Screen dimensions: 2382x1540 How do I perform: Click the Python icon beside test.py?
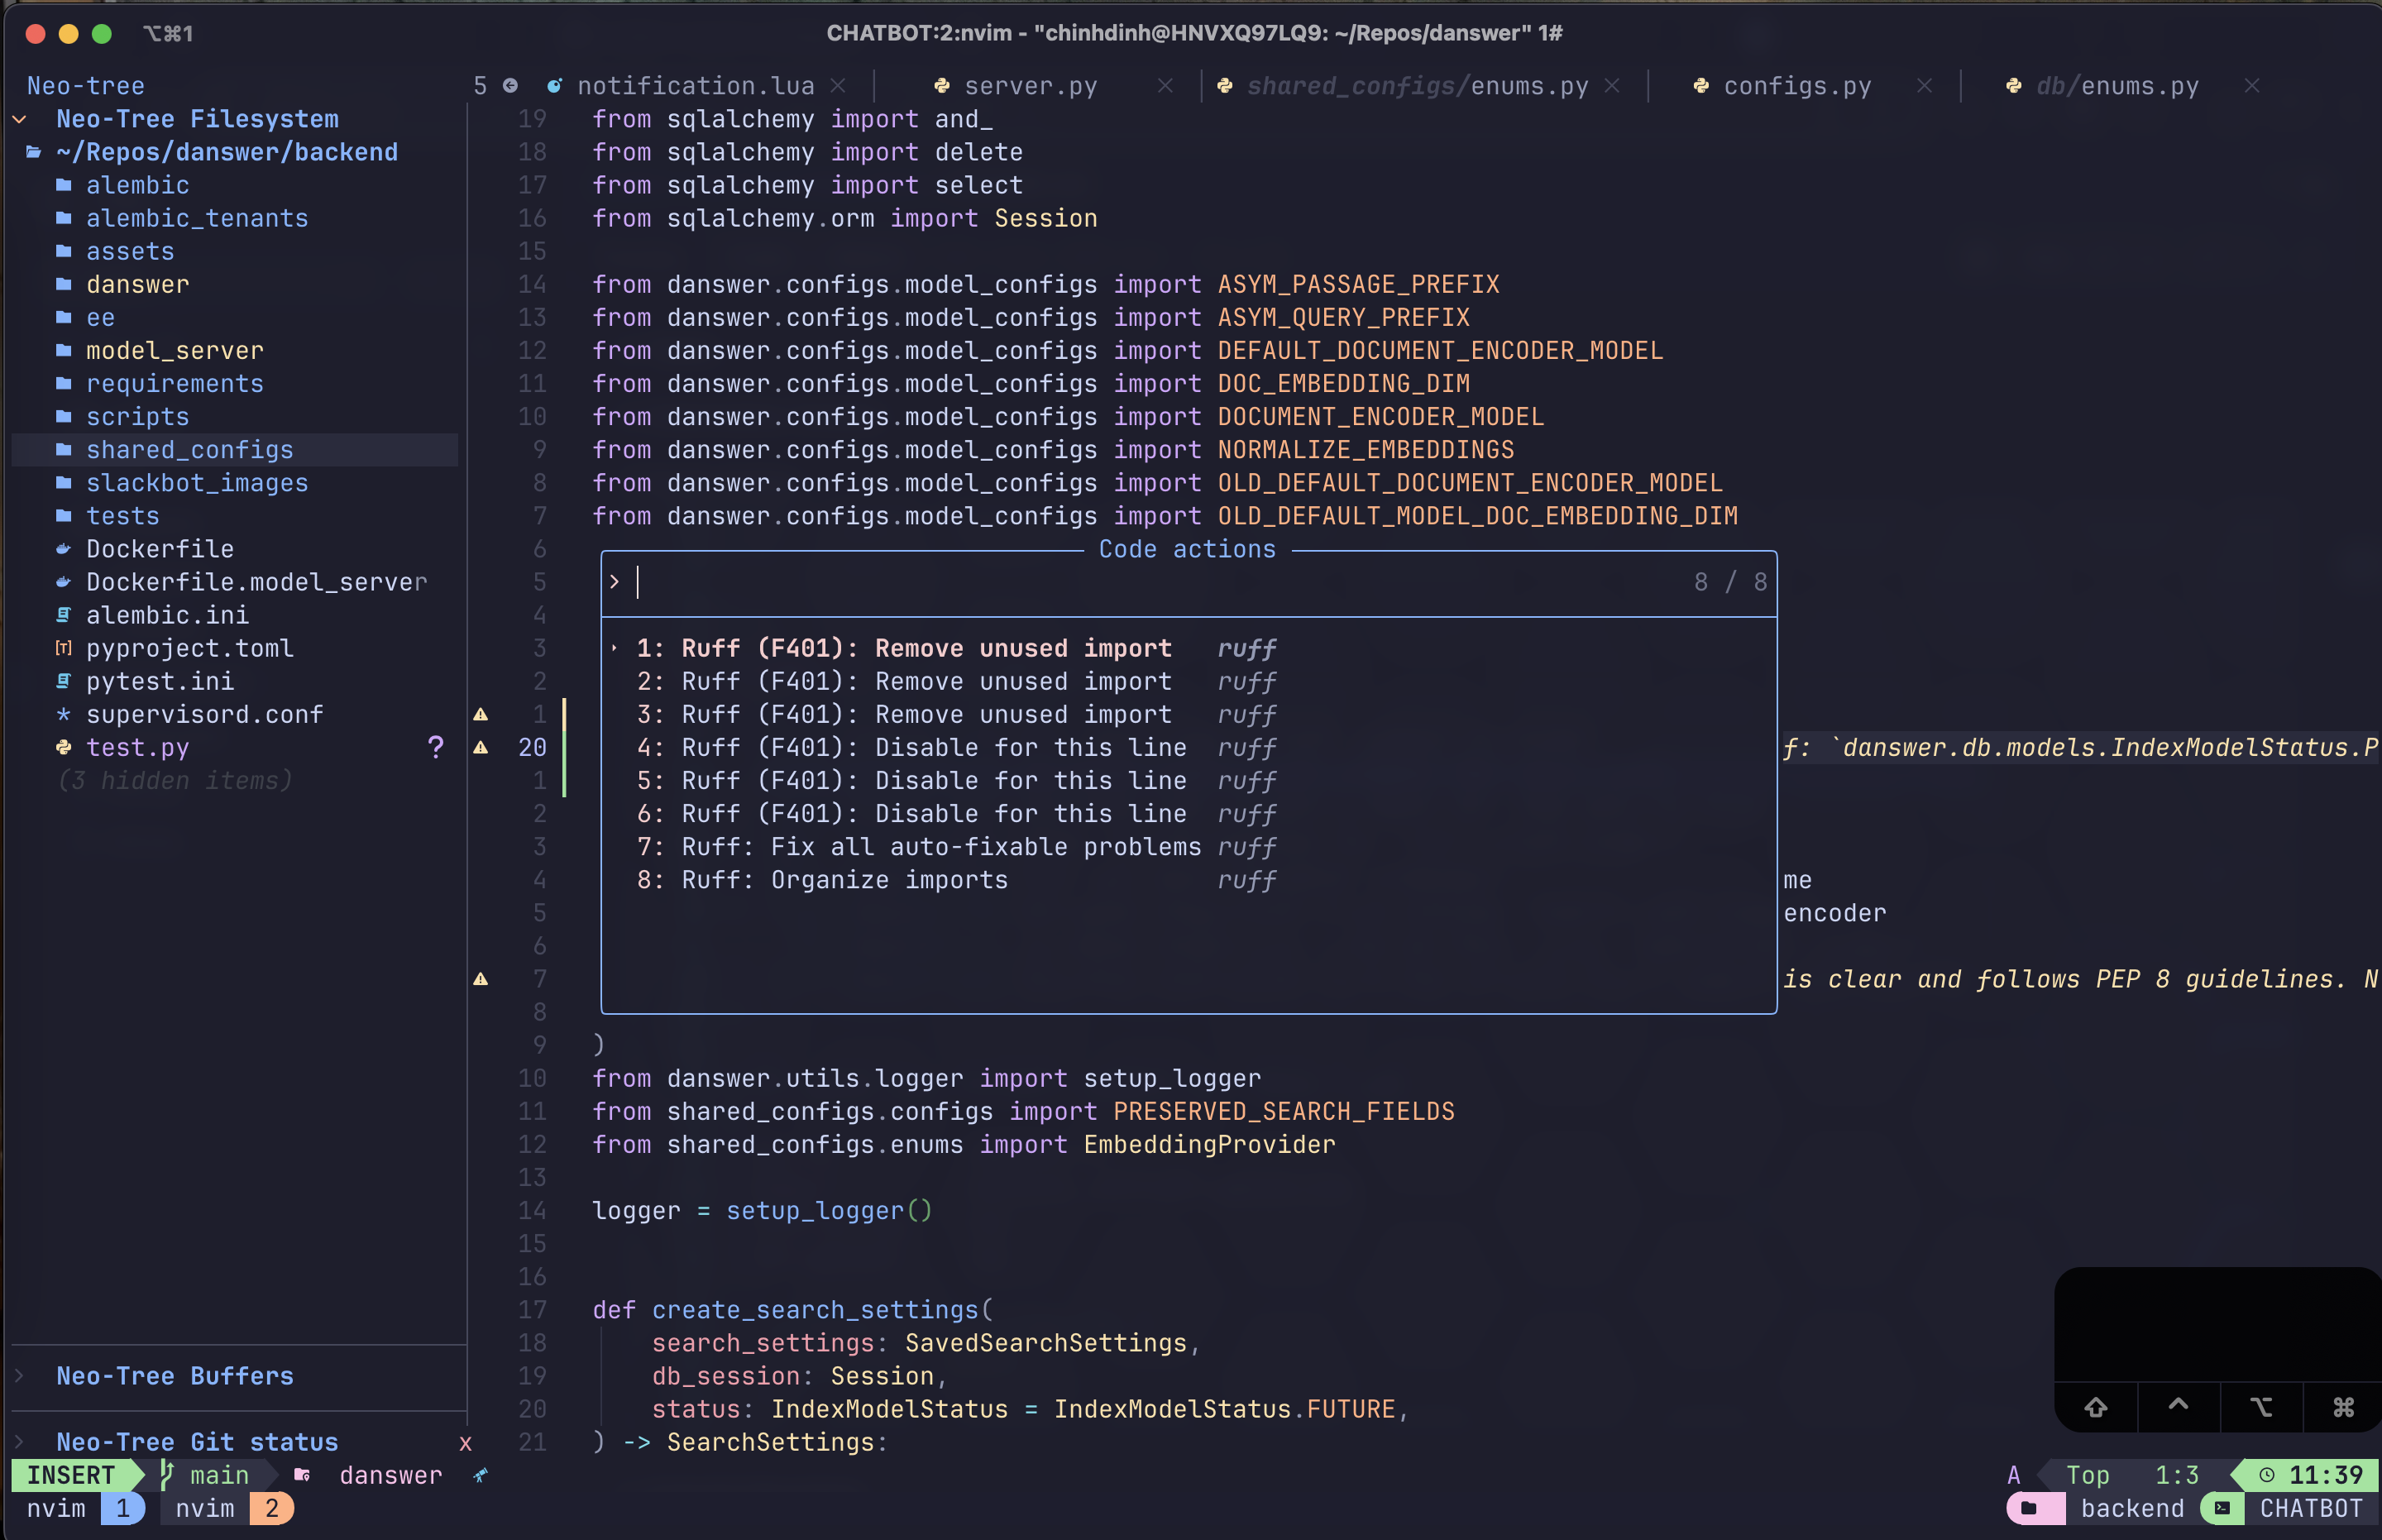point(64,747)
